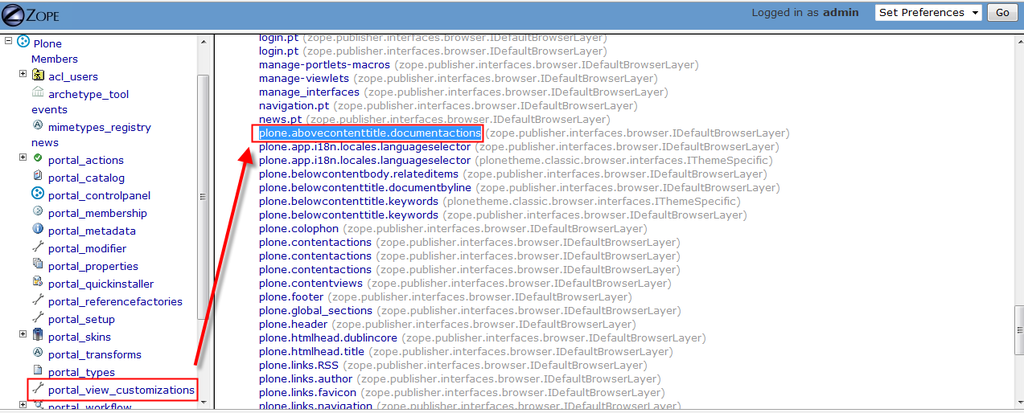Open plone.global_sections link
Viewport: 1024px width, 413px height.
315,311
